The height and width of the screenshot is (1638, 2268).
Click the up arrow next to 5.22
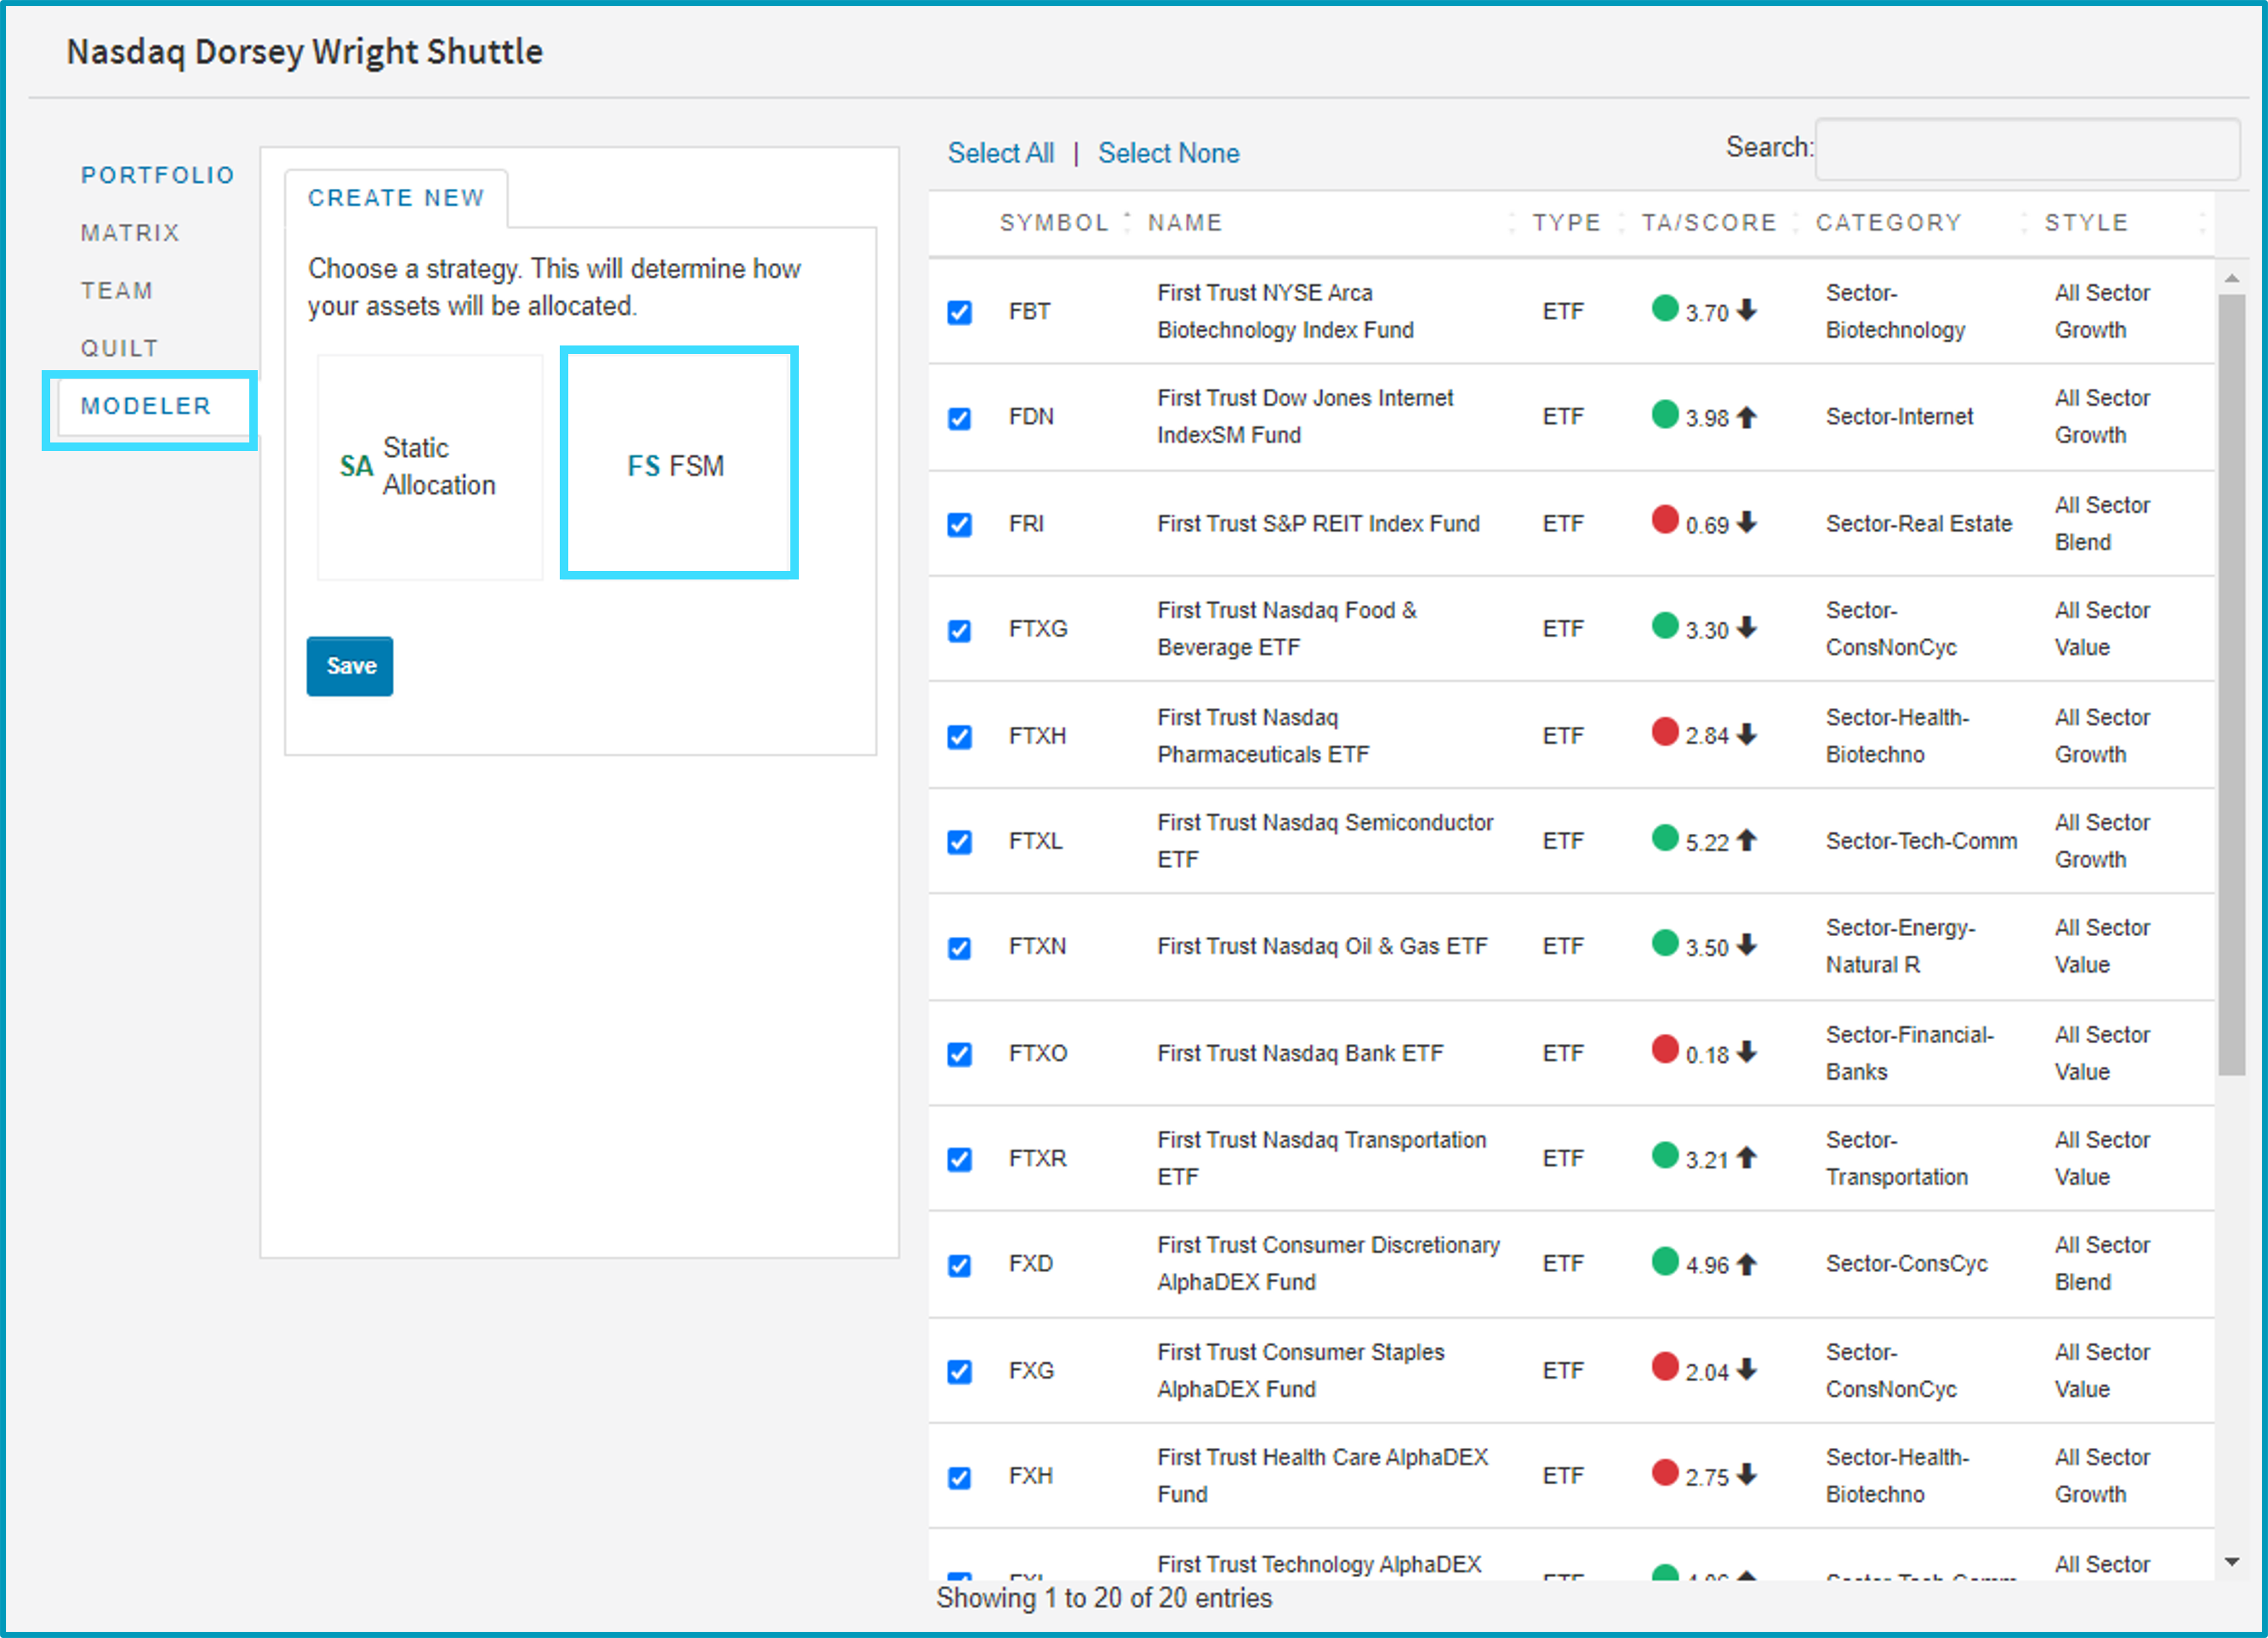(1746, 840)
